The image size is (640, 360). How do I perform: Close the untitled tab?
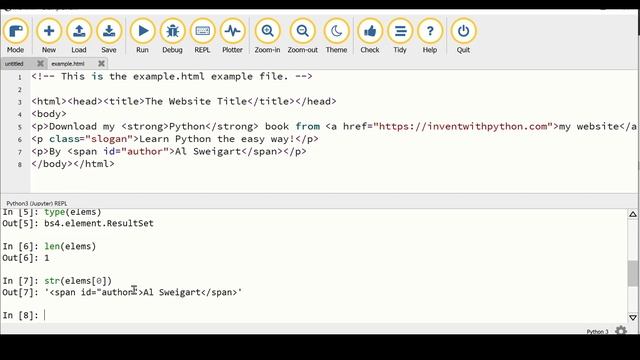(40, 63)
